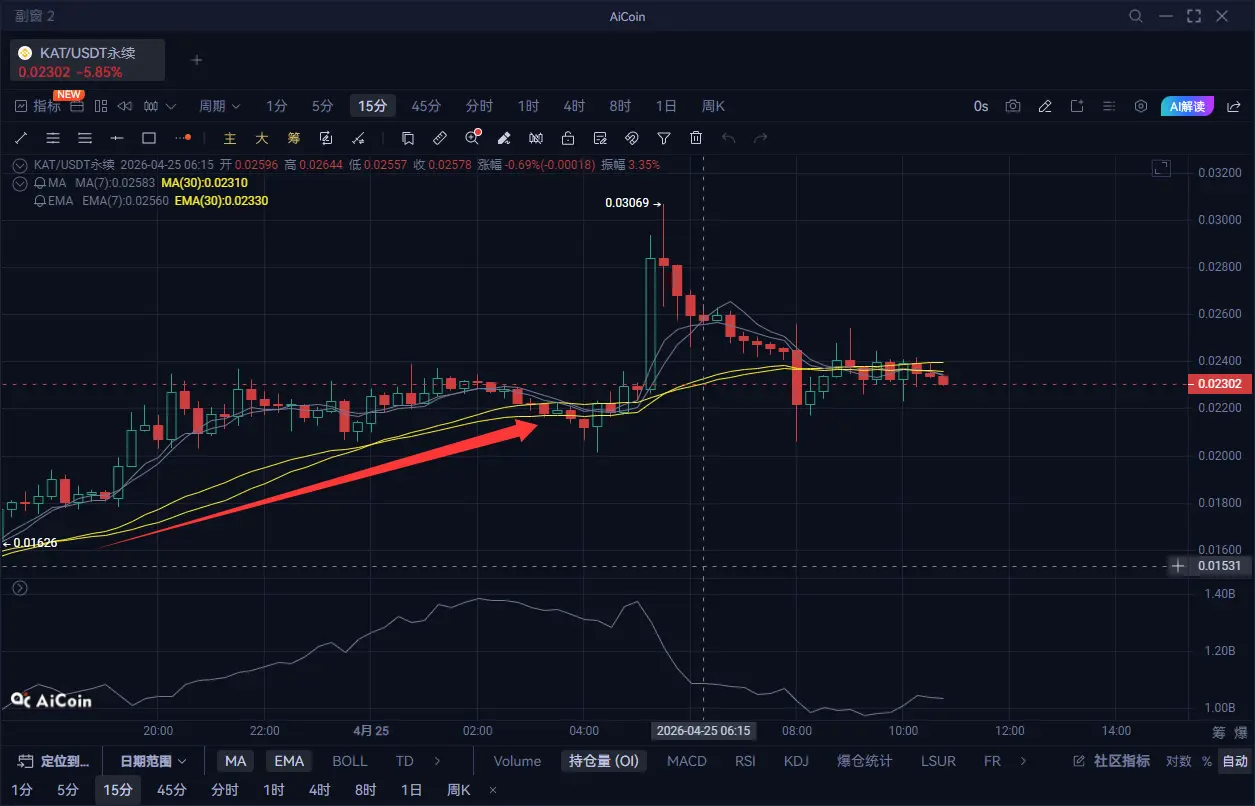Open more drawing tools with red dot
Screen dimensions: 1255x806
click(182, 138)
